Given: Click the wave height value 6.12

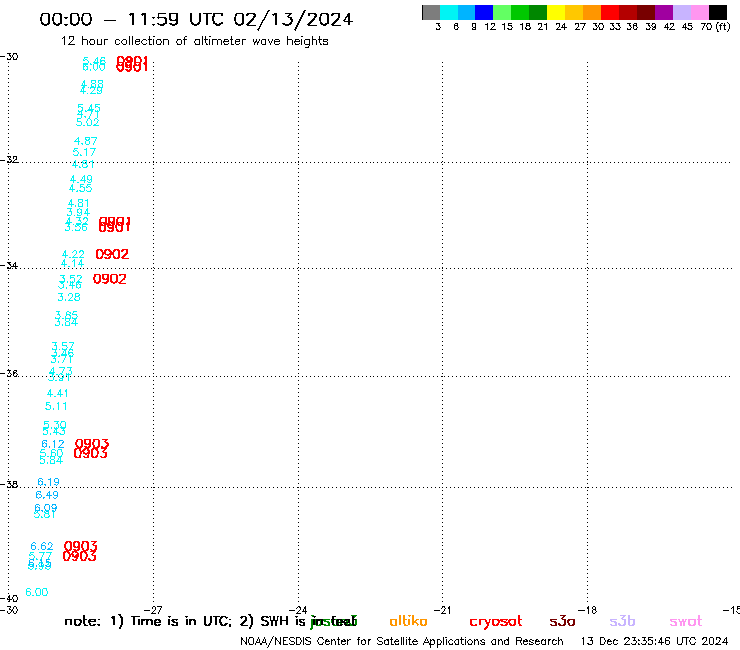Looking at the screenshot, I should [x=53, y=444].
